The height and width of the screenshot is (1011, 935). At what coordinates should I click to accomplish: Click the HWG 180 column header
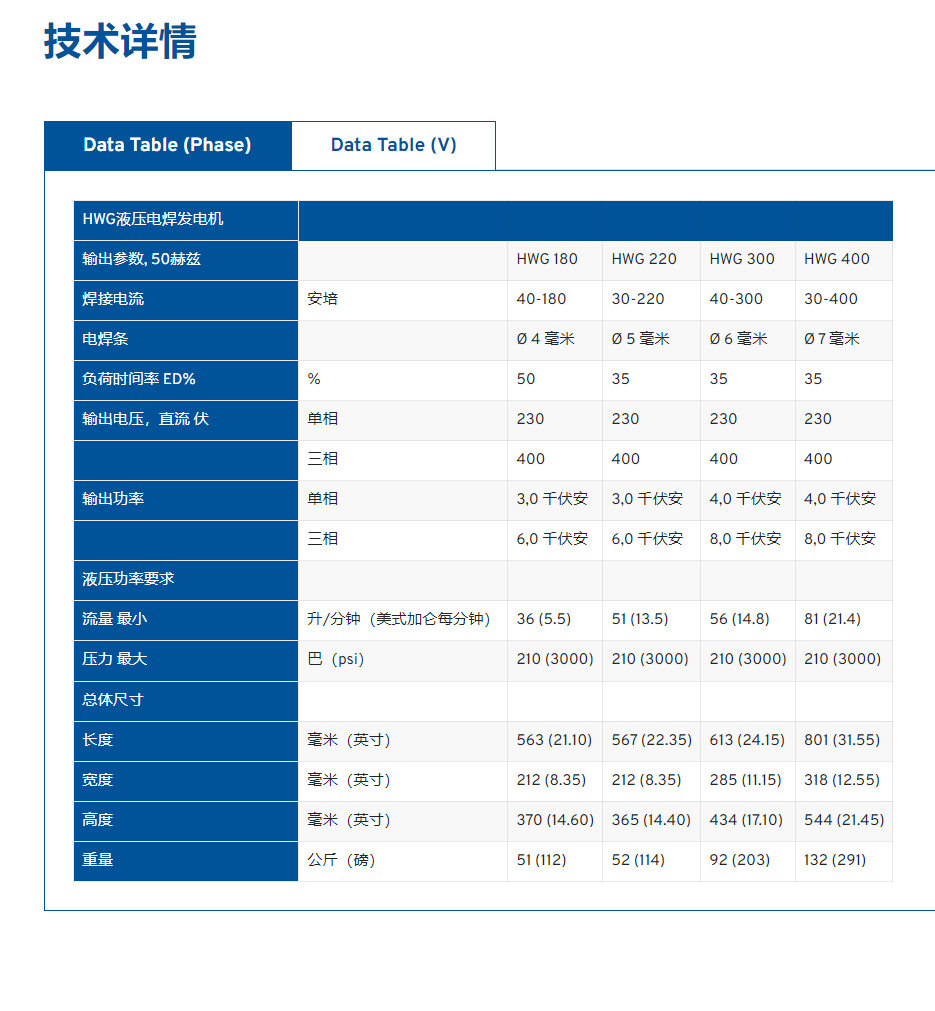(547, 259)
